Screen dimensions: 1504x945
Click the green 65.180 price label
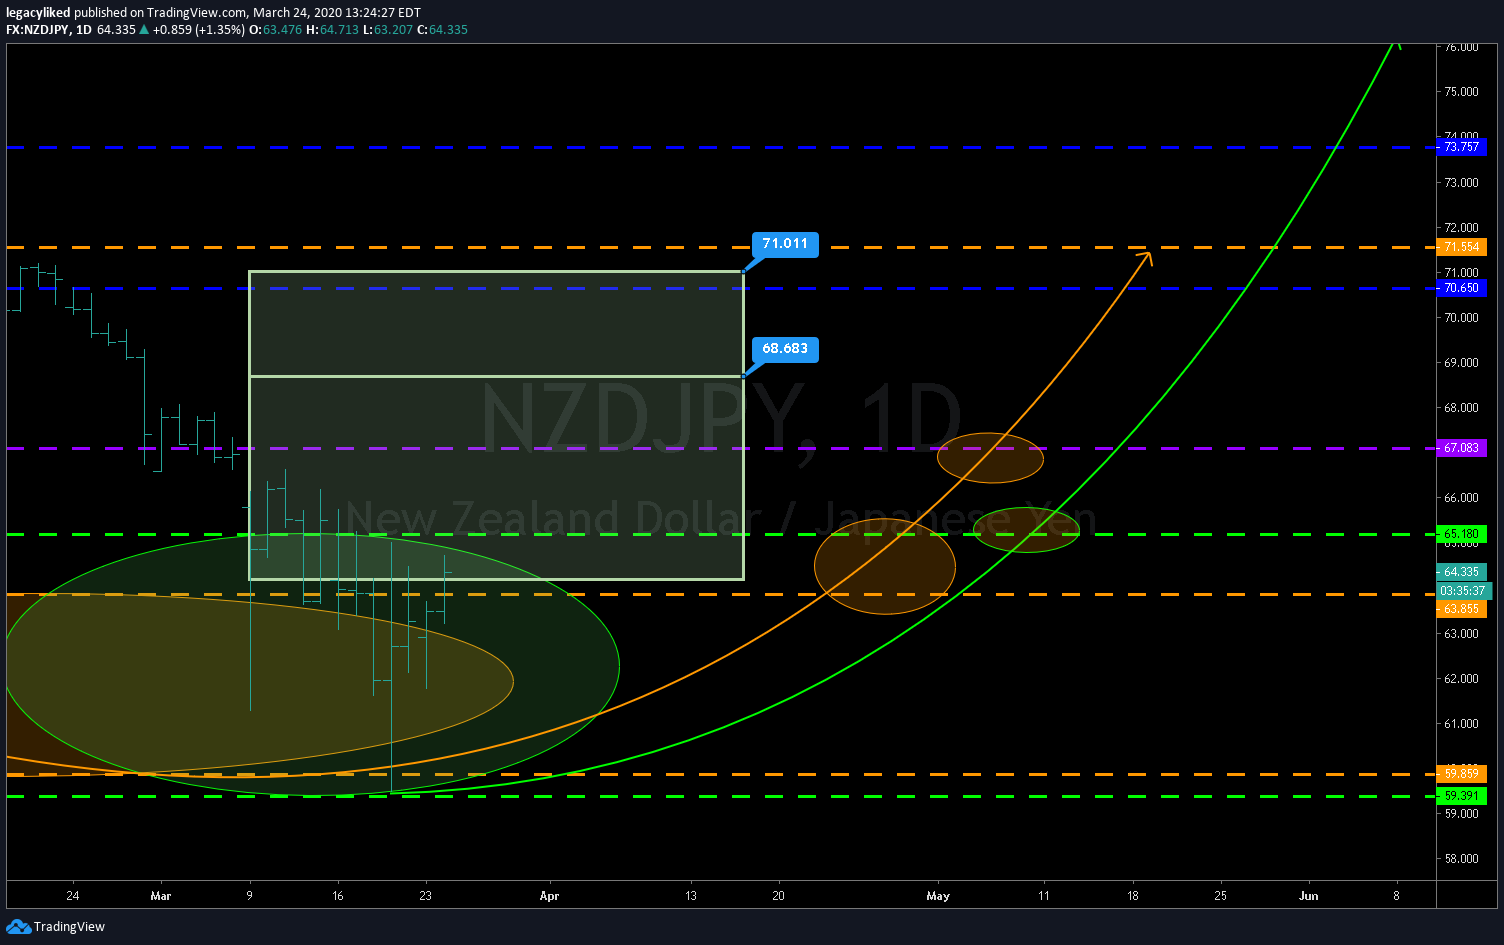point(1461,534)
